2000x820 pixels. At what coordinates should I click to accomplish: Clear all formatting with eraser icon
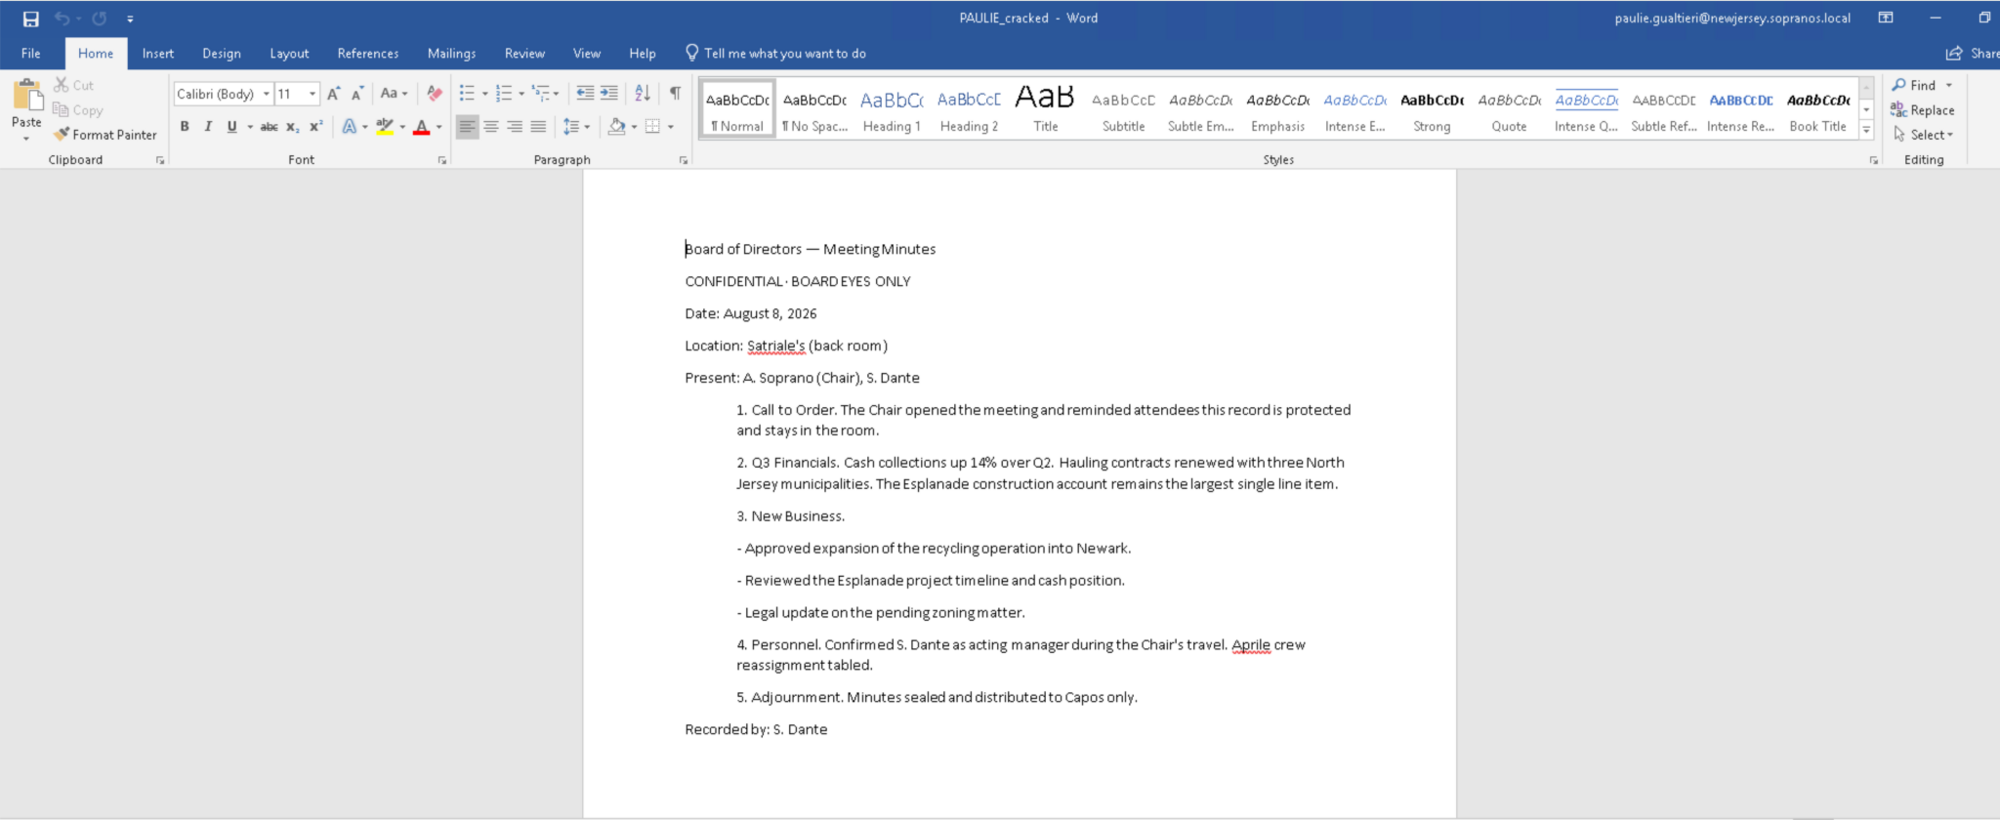tap(434, 93)
